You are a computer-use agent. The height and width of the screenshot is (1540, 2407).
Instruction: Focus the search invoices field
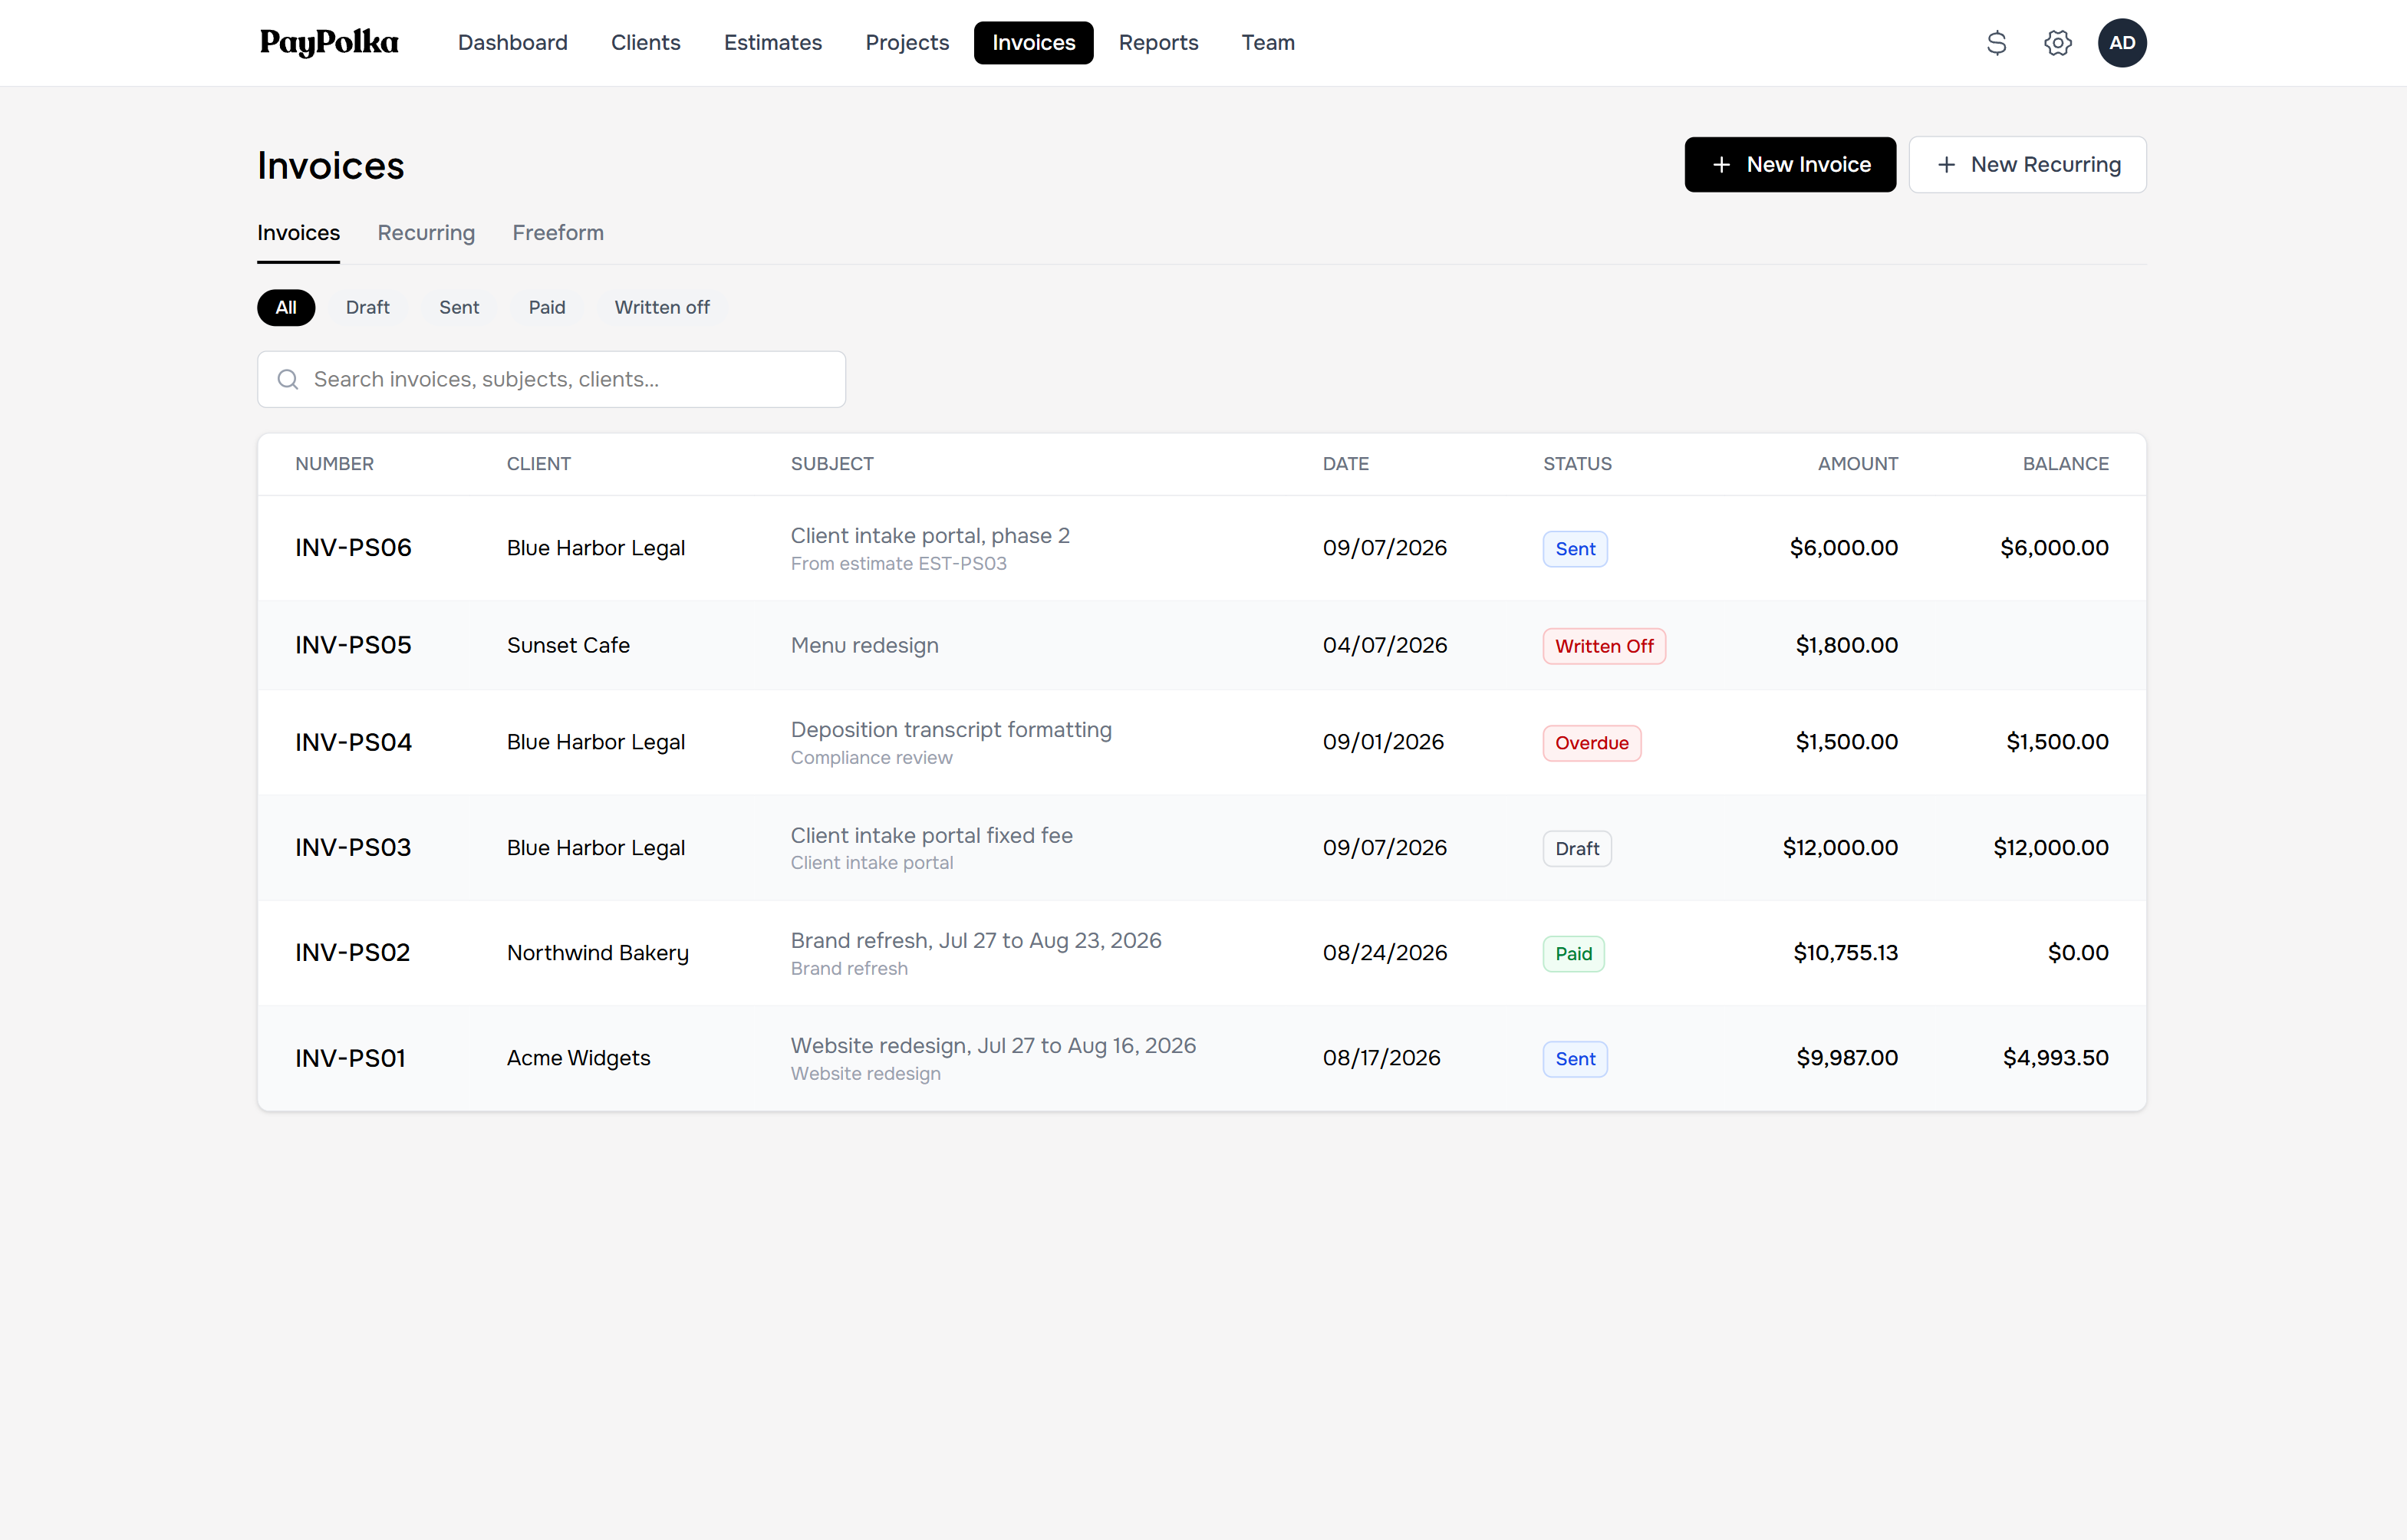551,379
